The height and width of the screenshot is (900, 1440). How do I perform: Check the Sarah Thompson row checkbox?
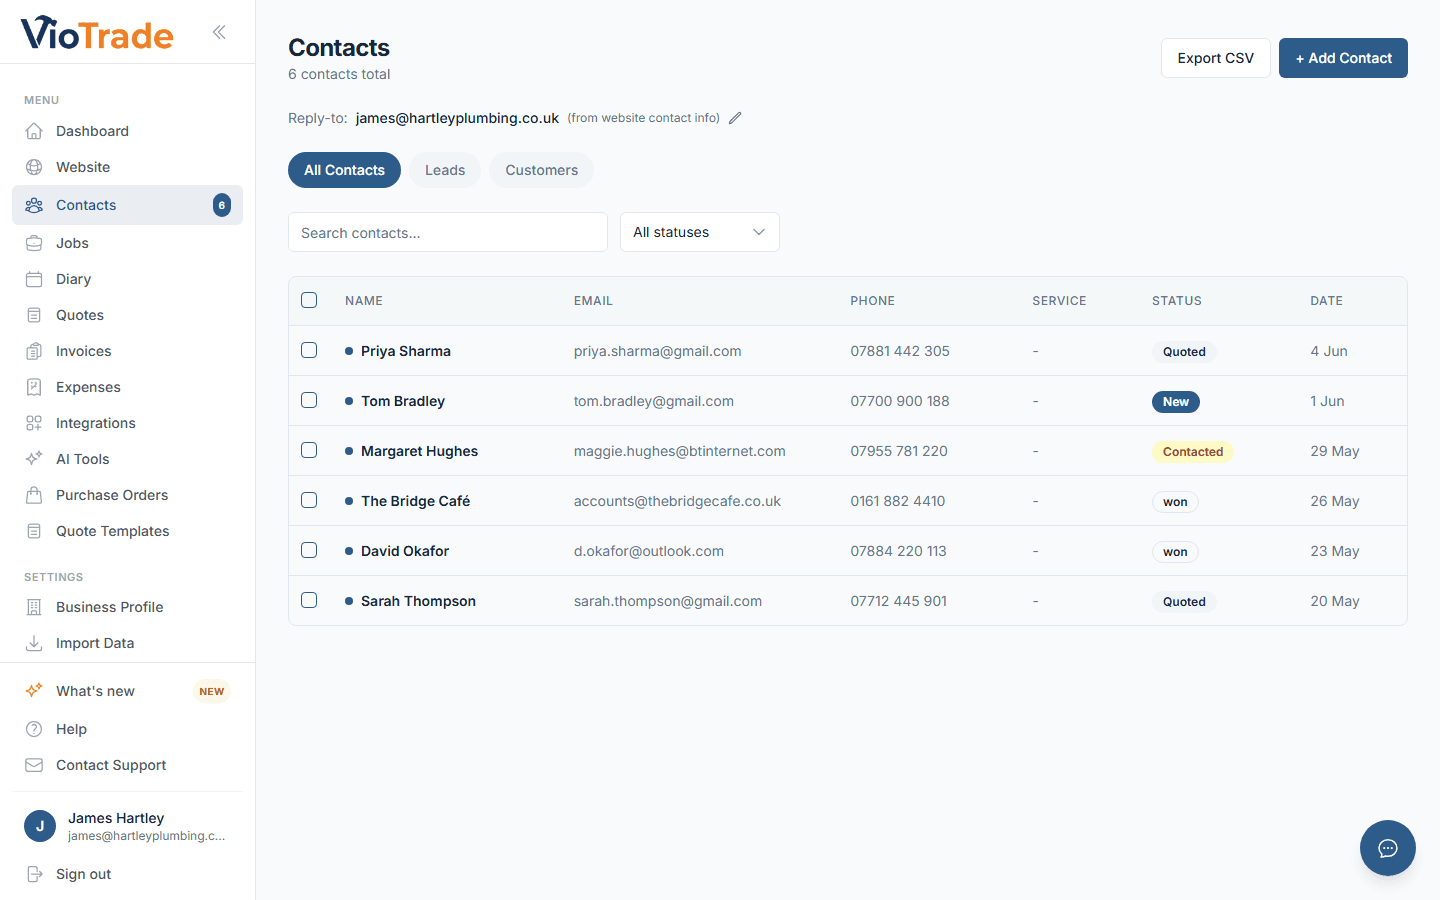tap(309, 600)
